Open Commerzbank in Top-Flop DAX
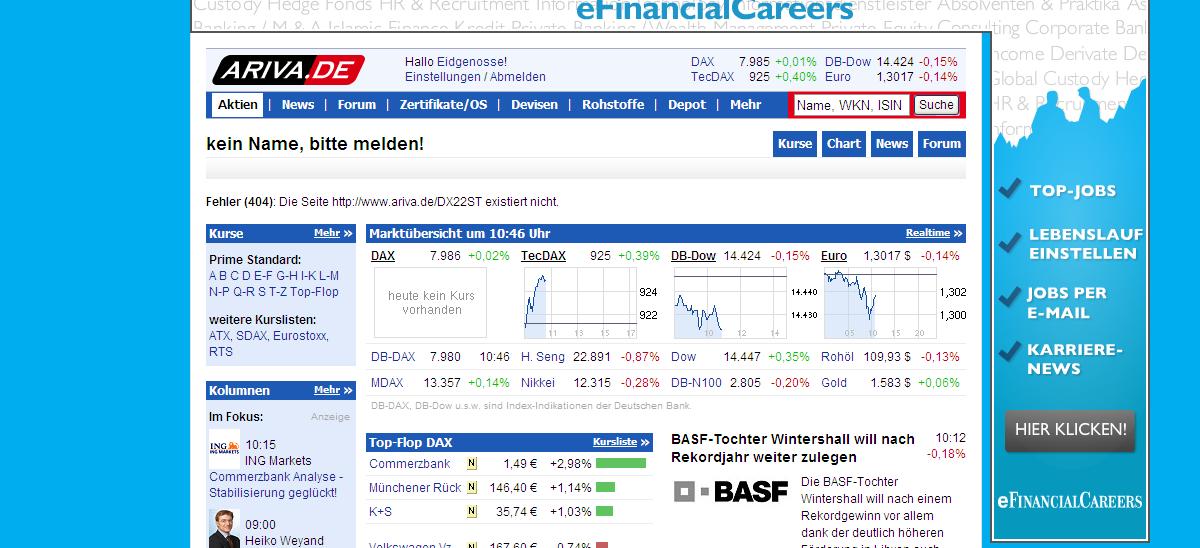The width and height of the screenshot is (1200, 548). tap(410, 464)
